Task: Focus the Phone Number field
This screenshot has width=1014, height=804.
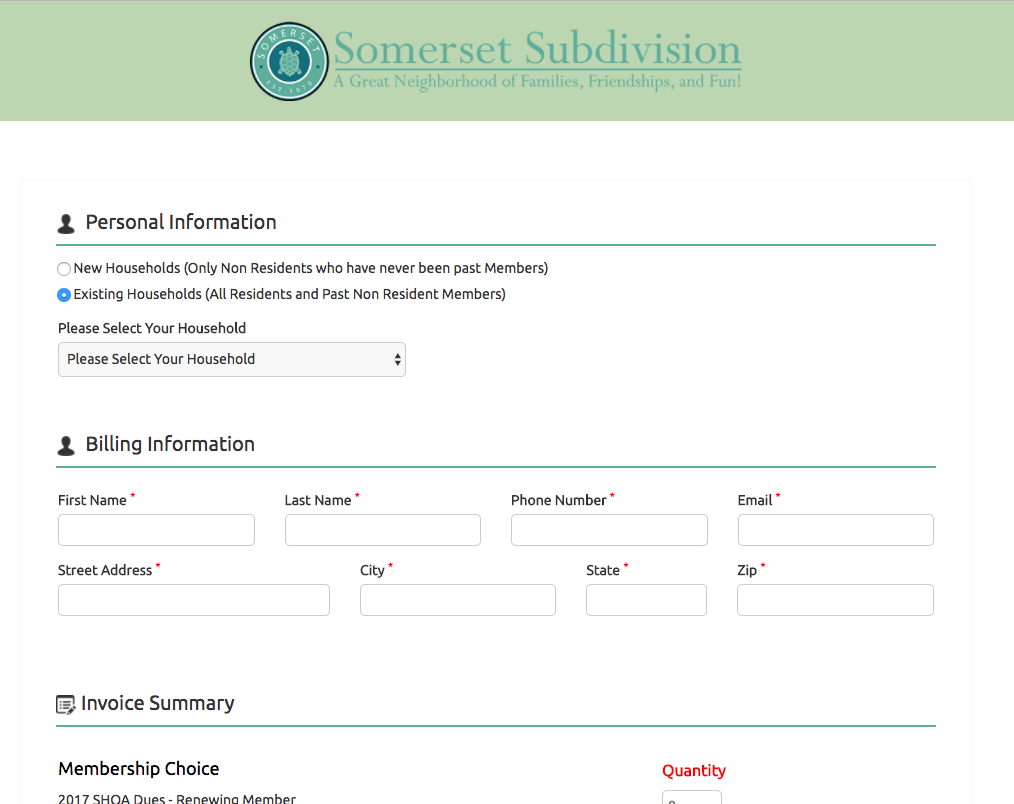Action: pyautogui.click(x=609, y=530)
